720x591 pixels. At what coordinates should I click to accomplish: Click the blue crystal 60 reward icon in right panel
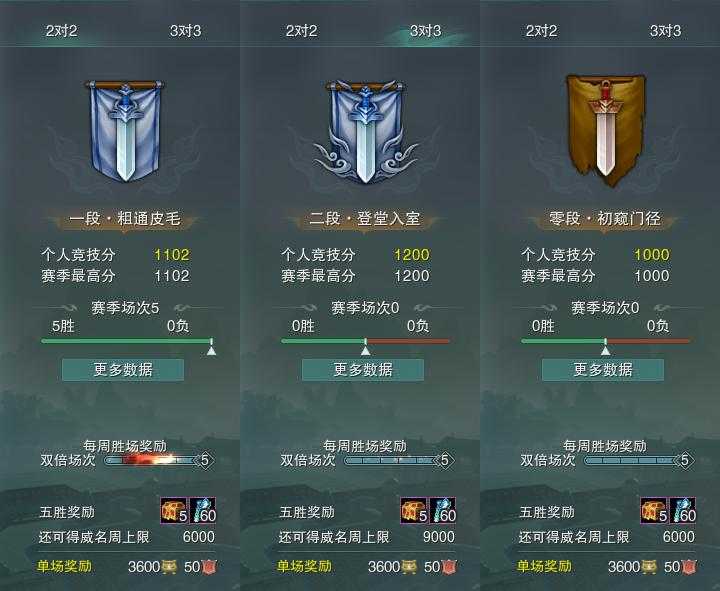tap(683, 510)
